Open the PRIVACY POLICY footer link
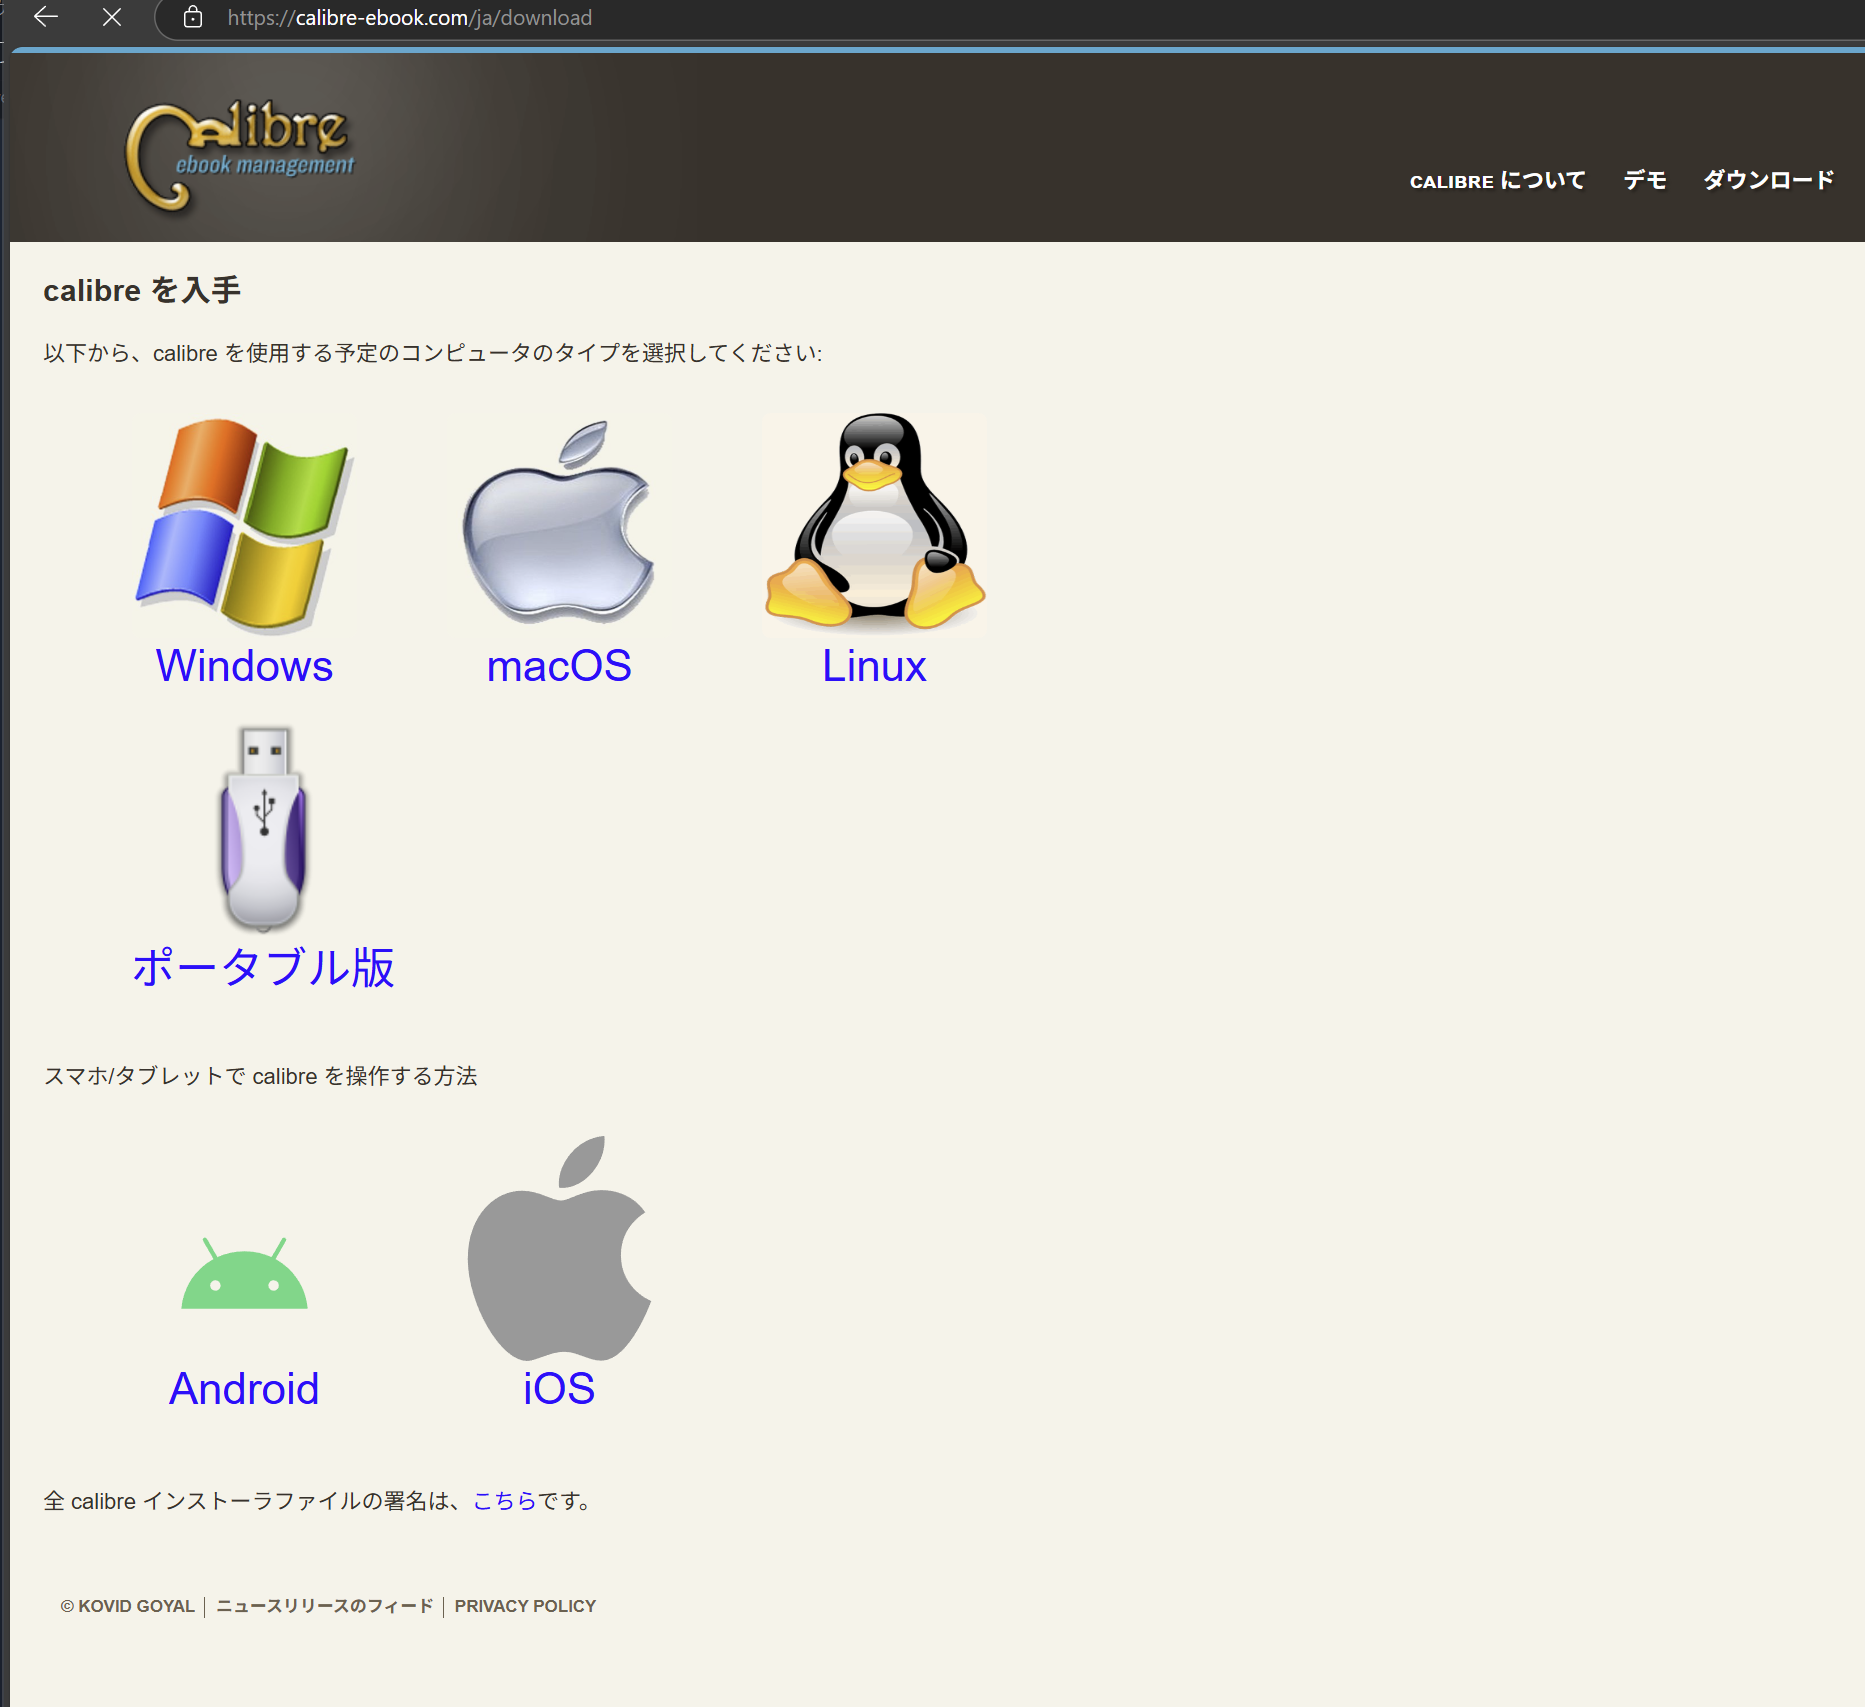Viewport: 1865px width, 1707px height. pyautogui.click(x=525, y=1606)
